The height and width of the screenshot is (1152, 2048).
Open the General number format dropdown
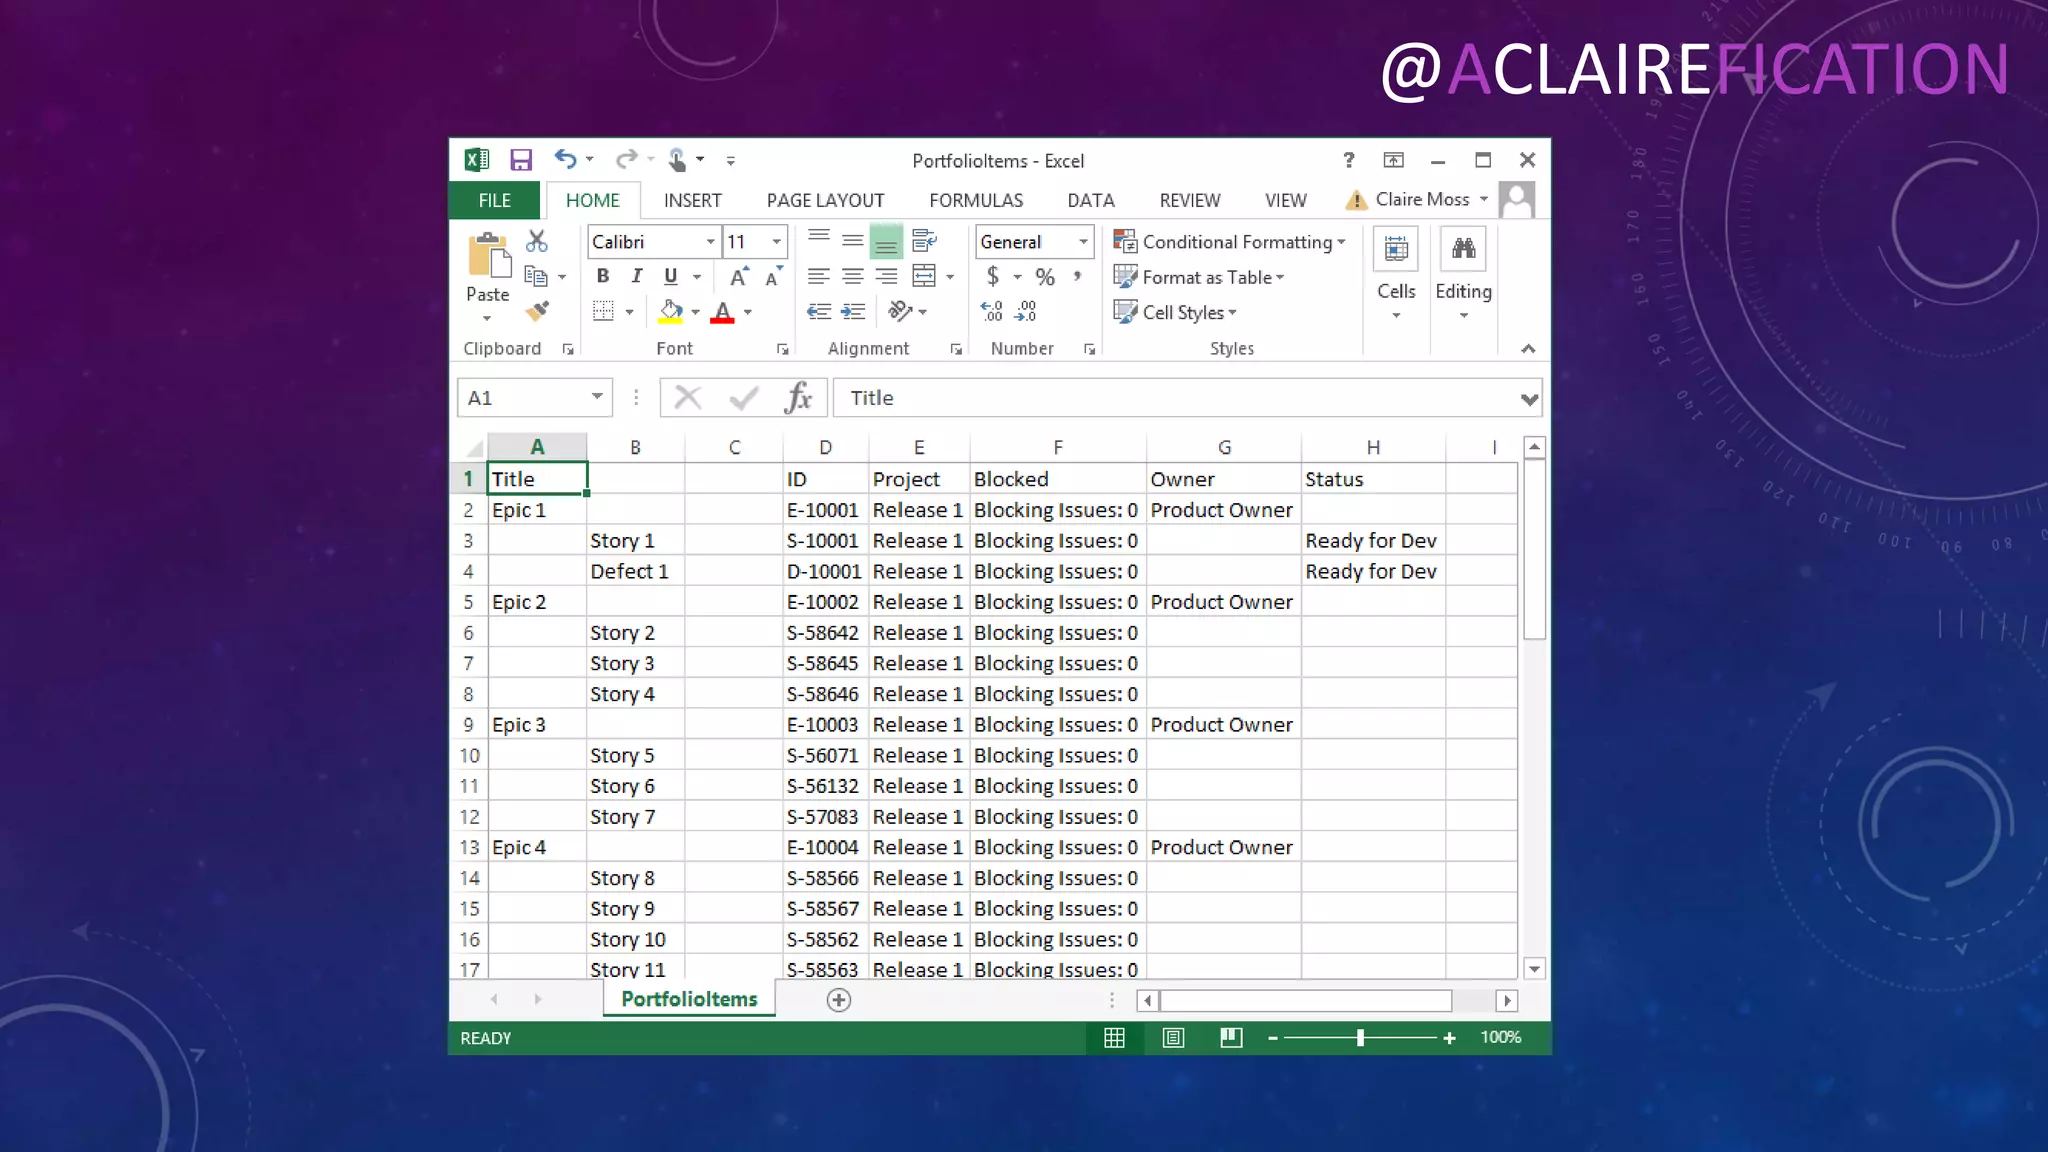pos(1083,242)
